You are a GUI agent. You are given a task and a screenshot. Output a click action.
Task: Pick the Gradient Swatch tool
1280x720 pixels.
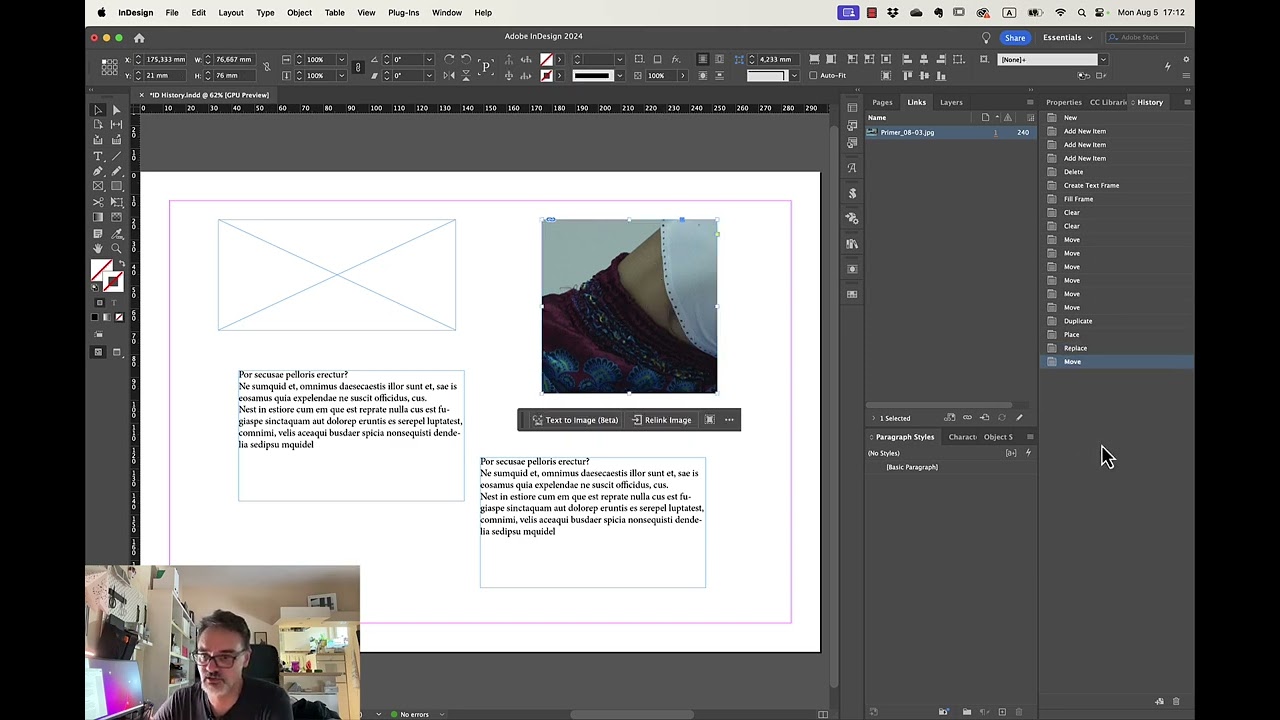pyautogui.click(x=98, y=214)
